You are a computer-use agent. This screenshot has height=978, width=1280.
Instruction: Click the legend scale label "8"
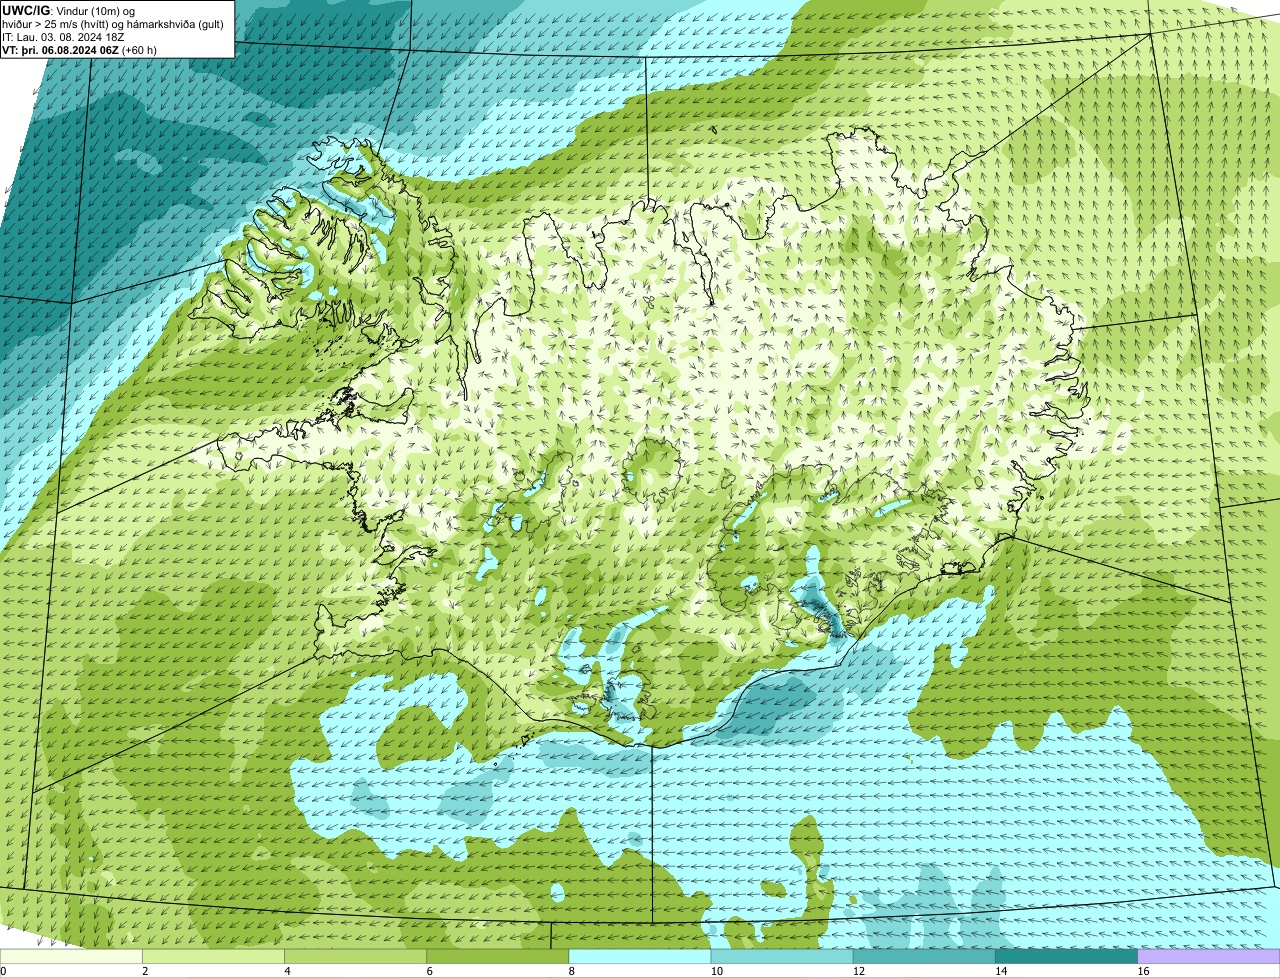click(571, 971)
